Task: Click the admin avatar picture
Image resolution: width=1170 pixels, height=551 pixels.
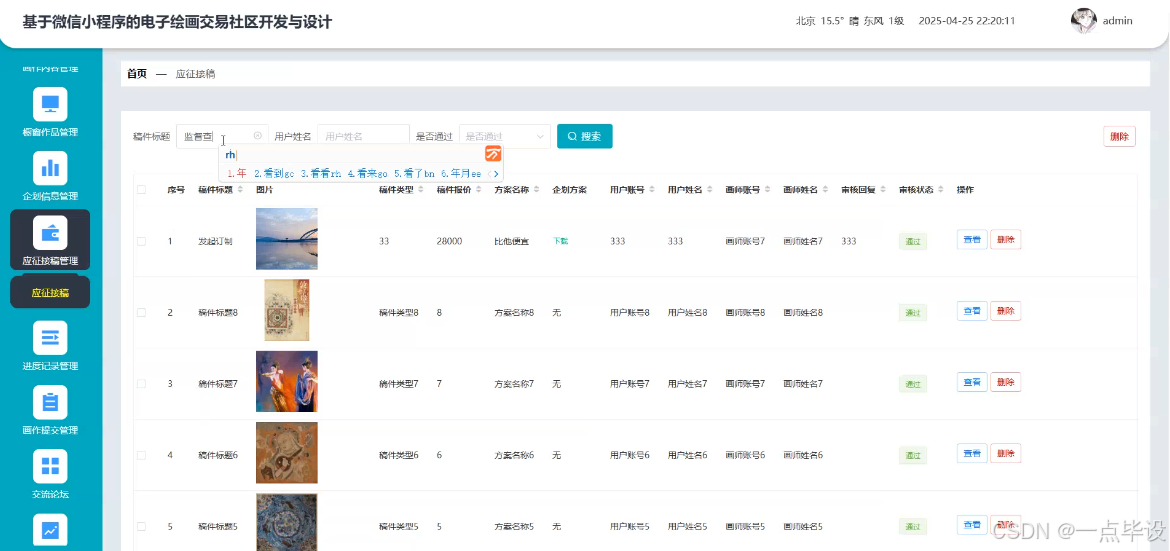Action: [x=1083, y=21]
